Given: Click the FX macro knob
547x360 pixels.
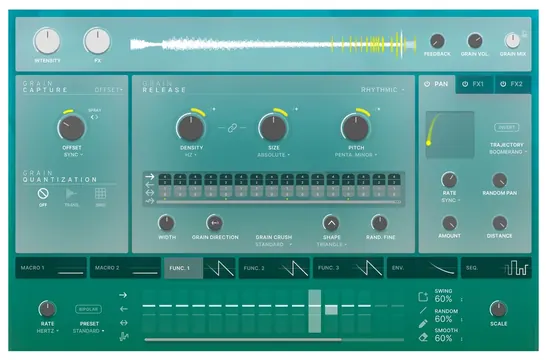Looking at the screenshot, I should click(x=97, y=41).
